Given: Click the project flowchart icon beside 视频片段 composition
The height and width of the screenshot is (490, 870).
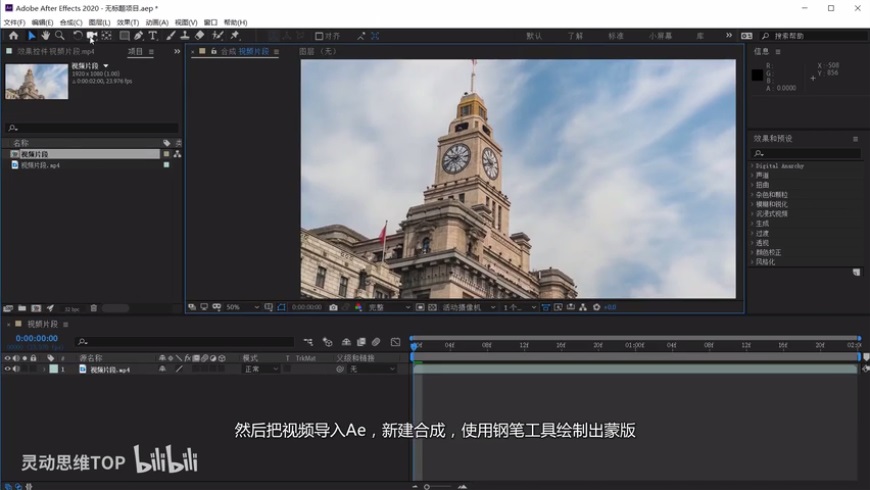Looking at the screenshot, I should coord(177,154).
